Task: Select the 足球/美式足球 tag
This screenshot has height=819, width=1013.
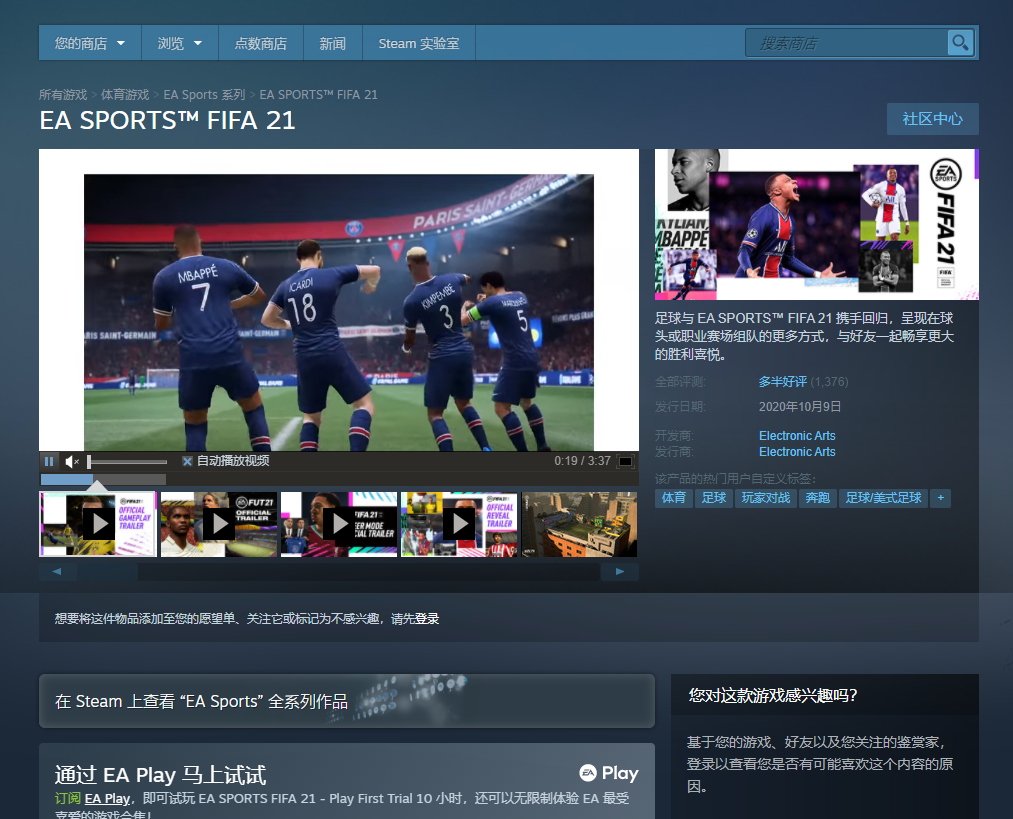Action: (883, 498)
